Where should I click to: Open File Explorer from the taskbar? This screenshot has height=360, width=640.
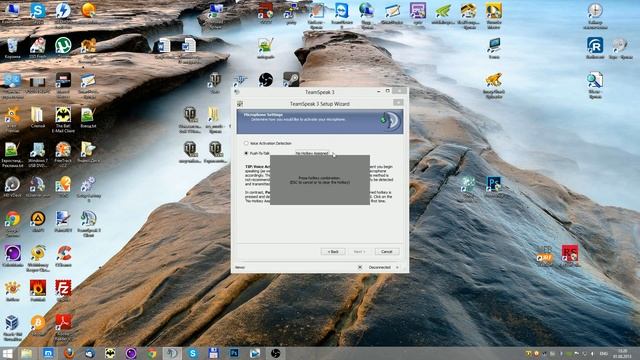27,353
